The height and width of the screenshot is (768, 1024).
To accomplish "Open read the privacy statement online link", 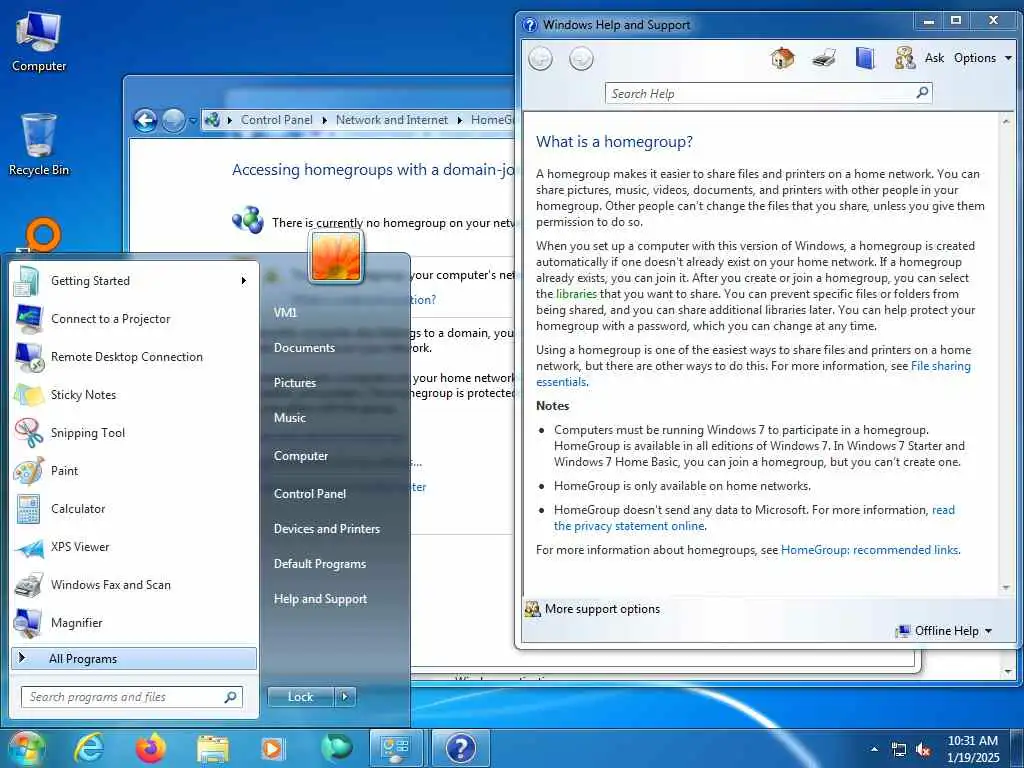I will pos(754,518).
